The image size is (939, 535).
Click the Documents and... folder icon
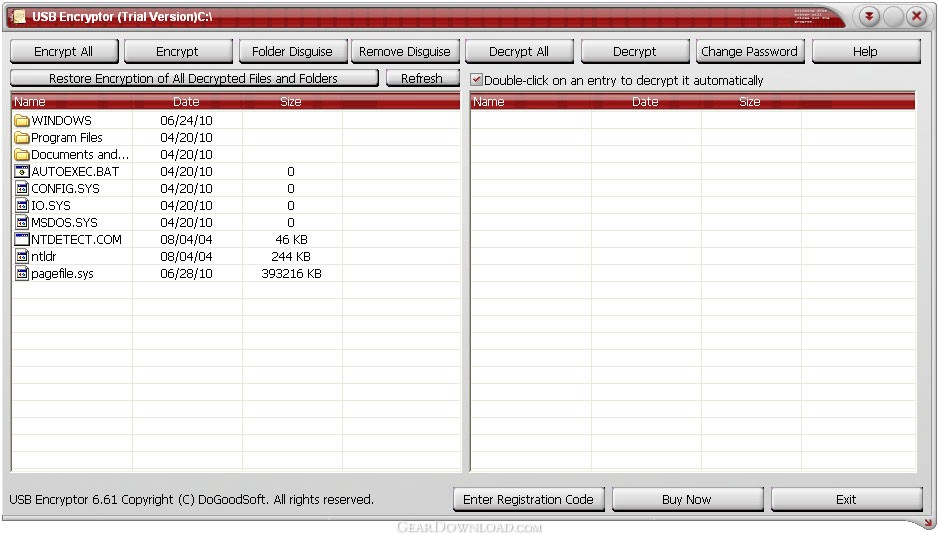click(22, 155)
